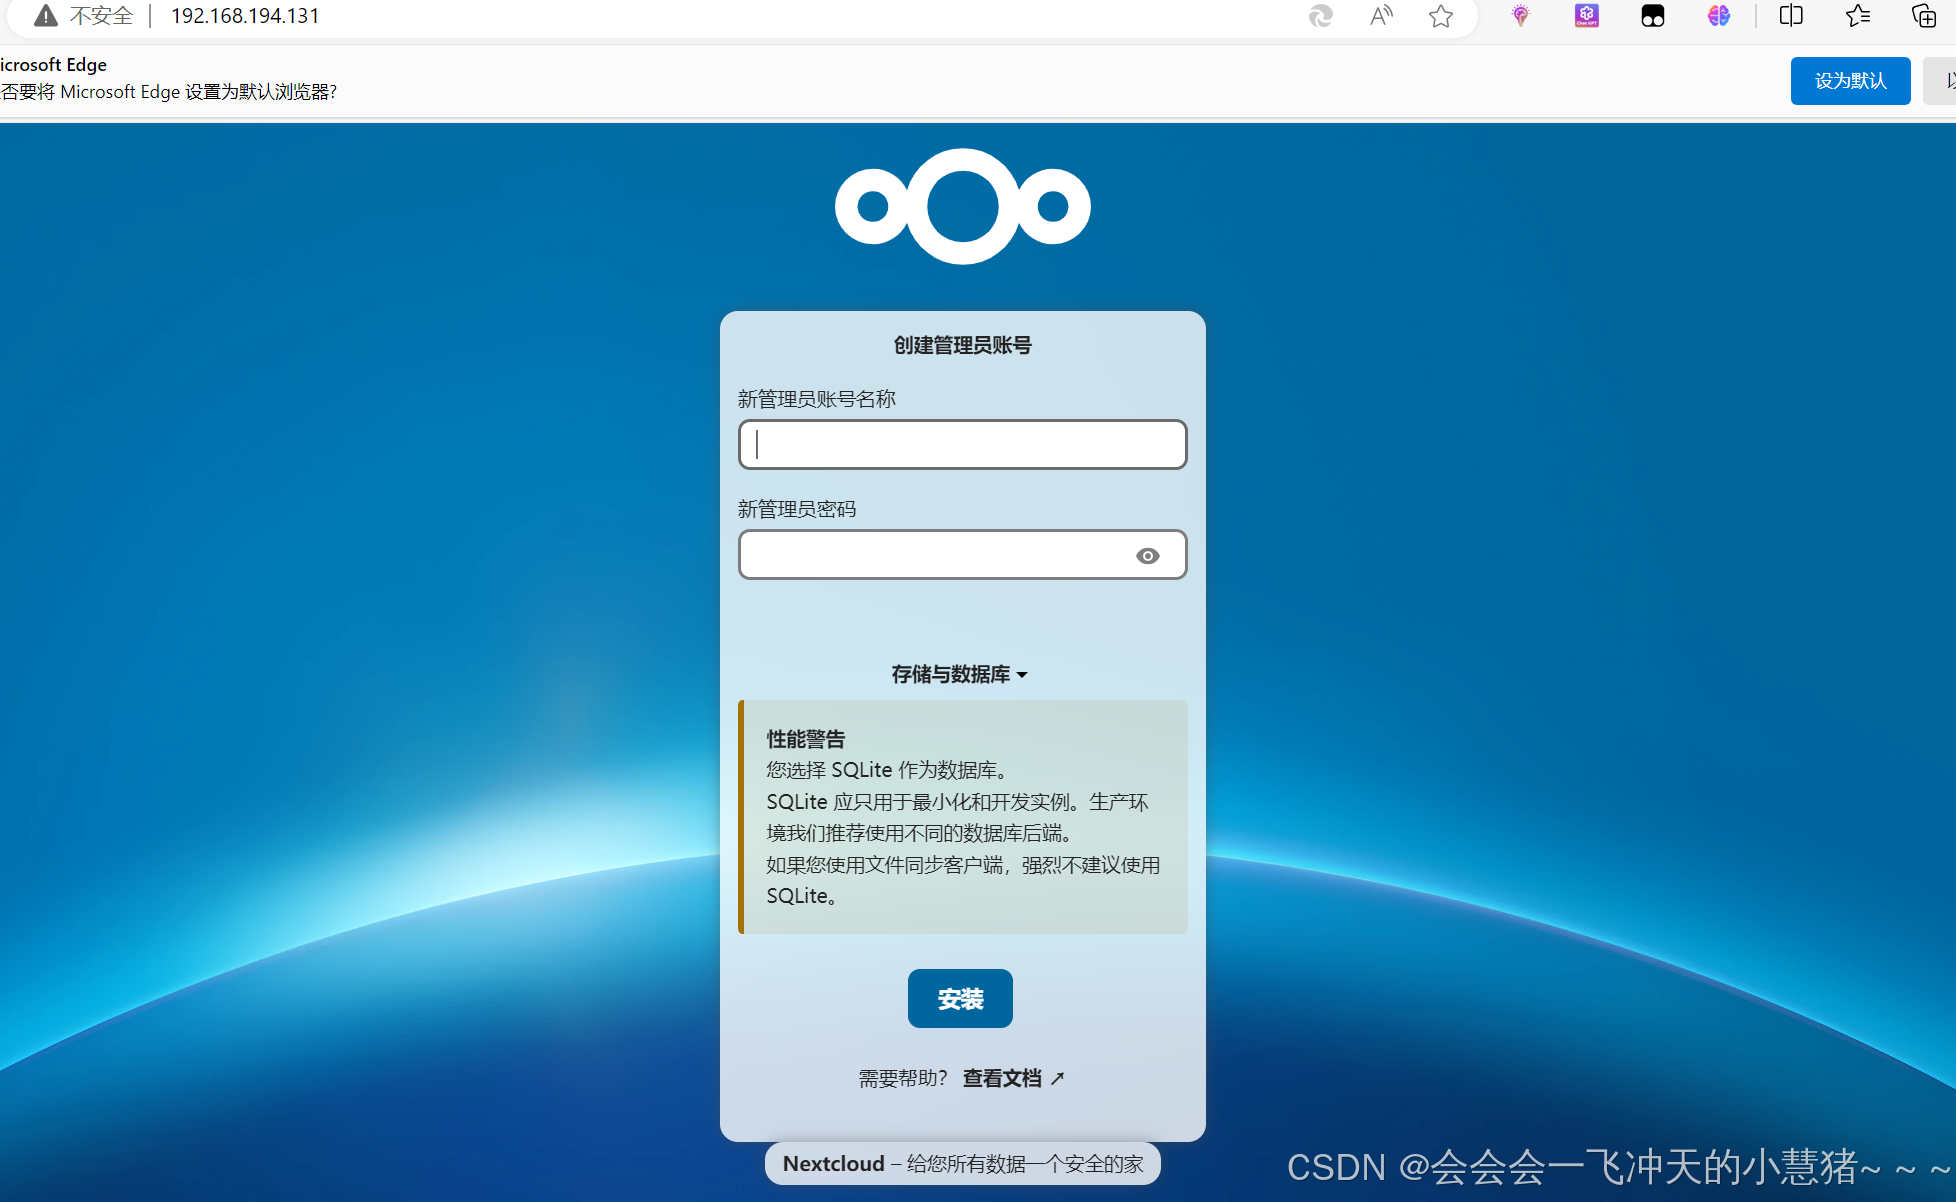
Task: Click the split screen toolbar icon
Action: click(x=1791, y=16)
